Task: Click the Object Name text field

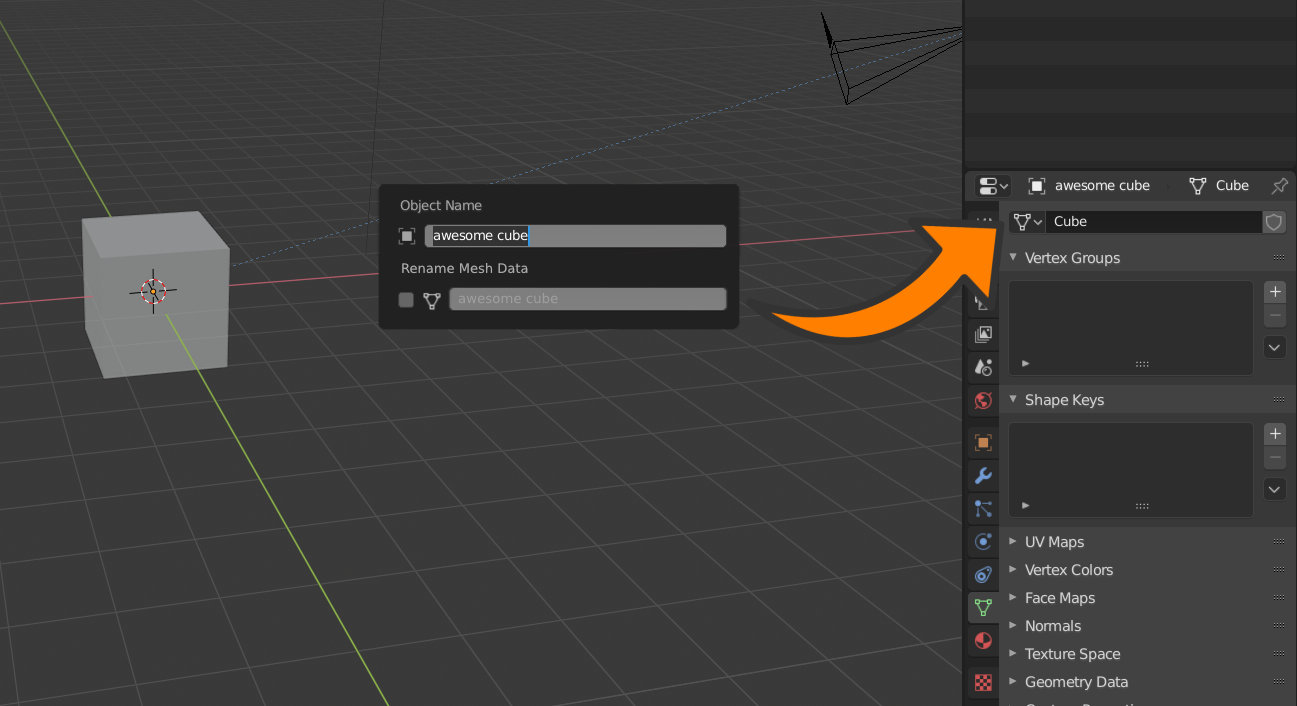Action: click(x=575, y=236)
